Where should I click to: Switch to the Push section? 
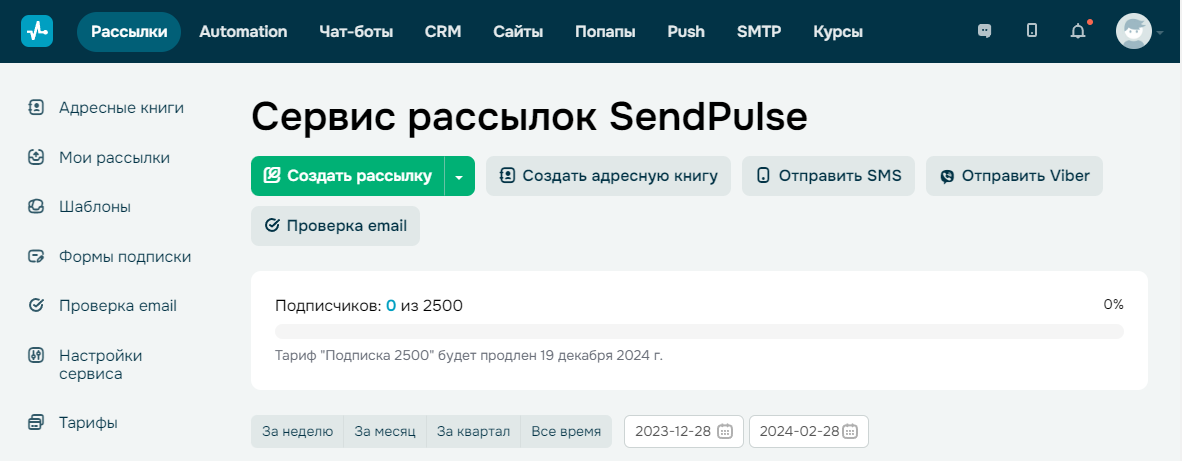coord(686,32)
